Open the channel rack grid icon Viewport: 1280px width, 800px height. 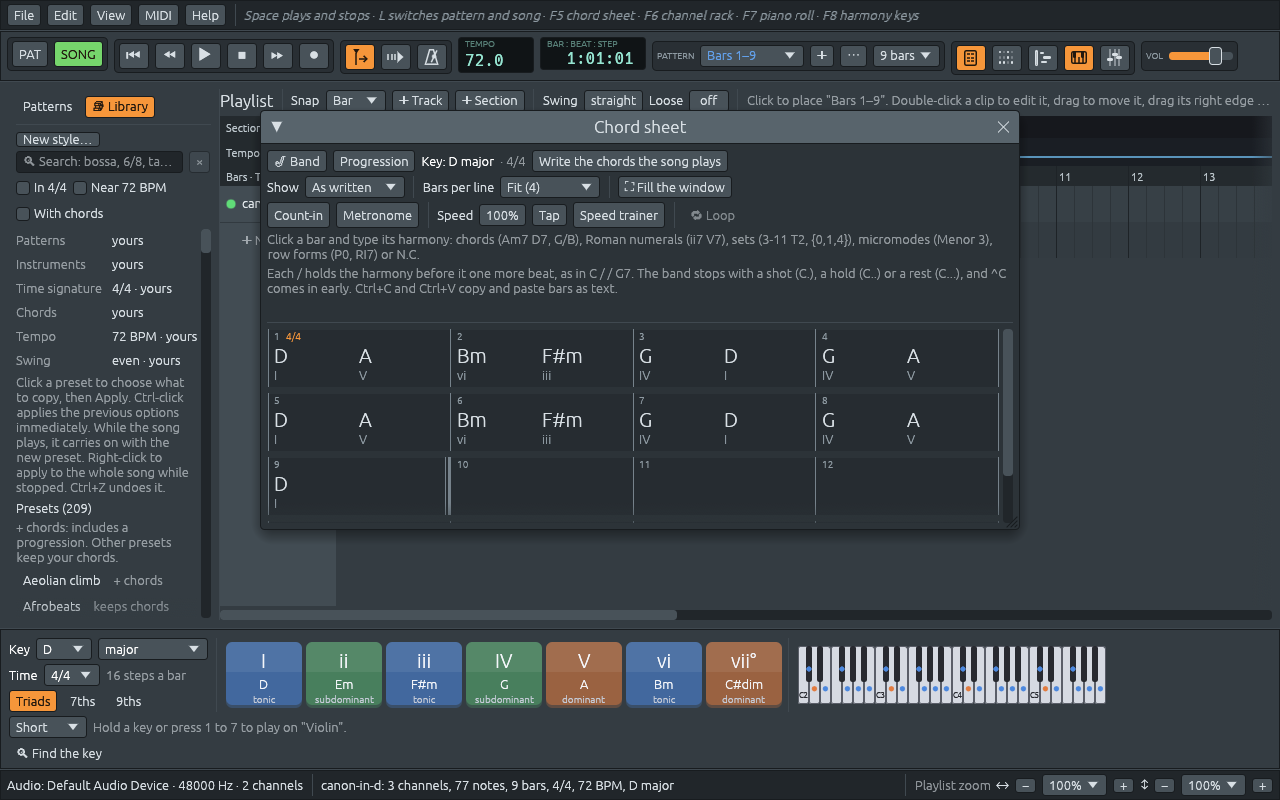click(1006, 57)
